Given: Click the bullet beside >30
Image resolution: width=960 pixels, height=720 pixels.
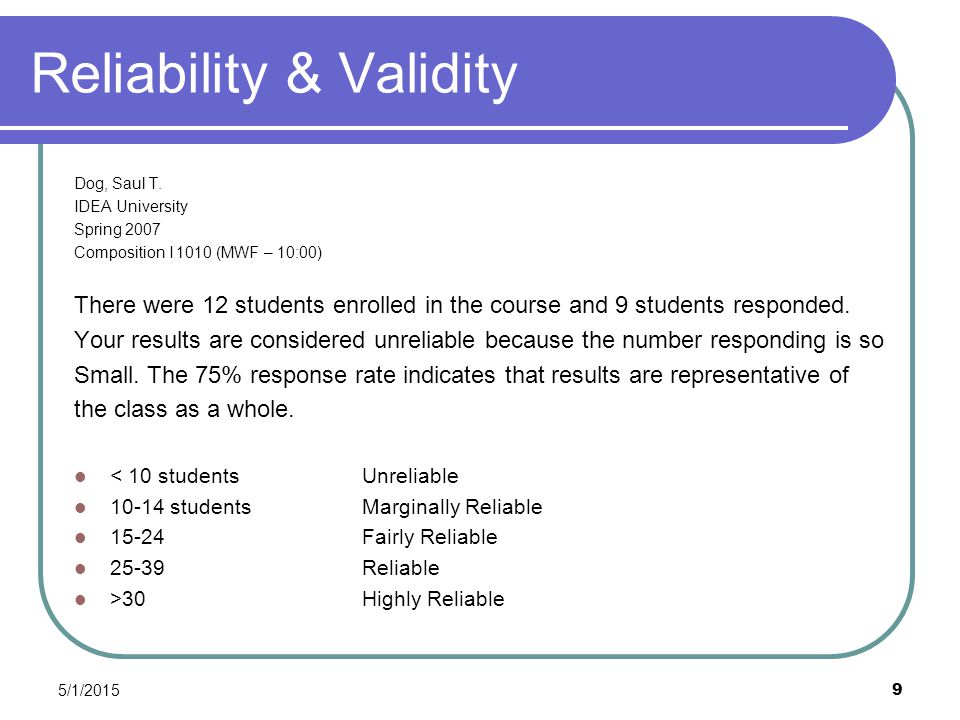Looking at the screenshot, I should [80, 599].
